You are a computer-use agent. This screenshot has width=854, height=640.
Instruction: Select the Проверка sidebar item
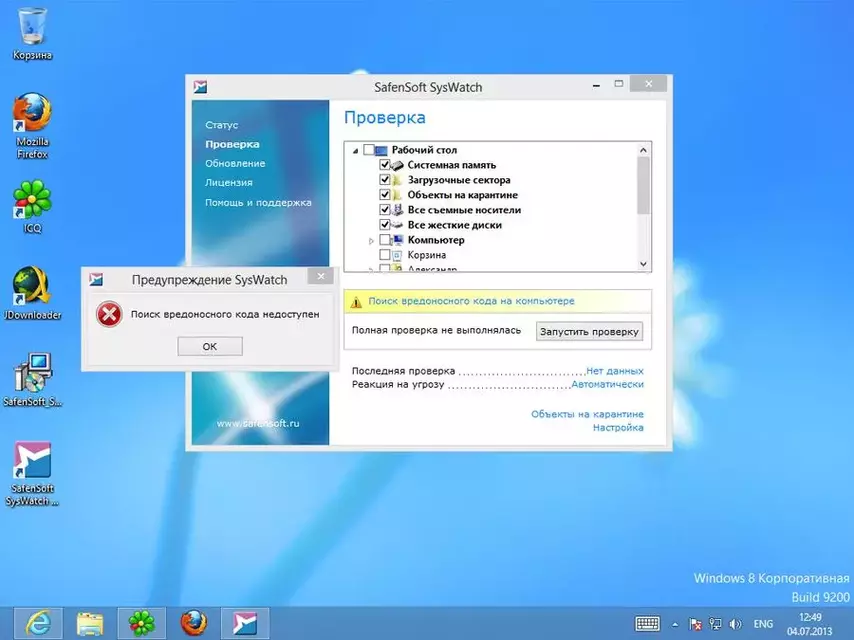(232, 144)
